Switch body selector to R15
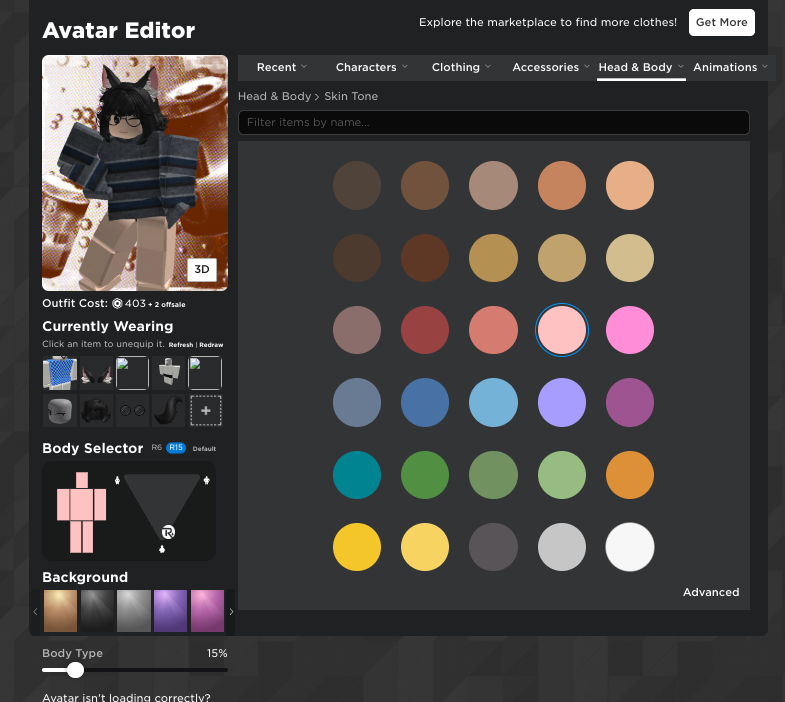The image size is (785, 702). 176,448
